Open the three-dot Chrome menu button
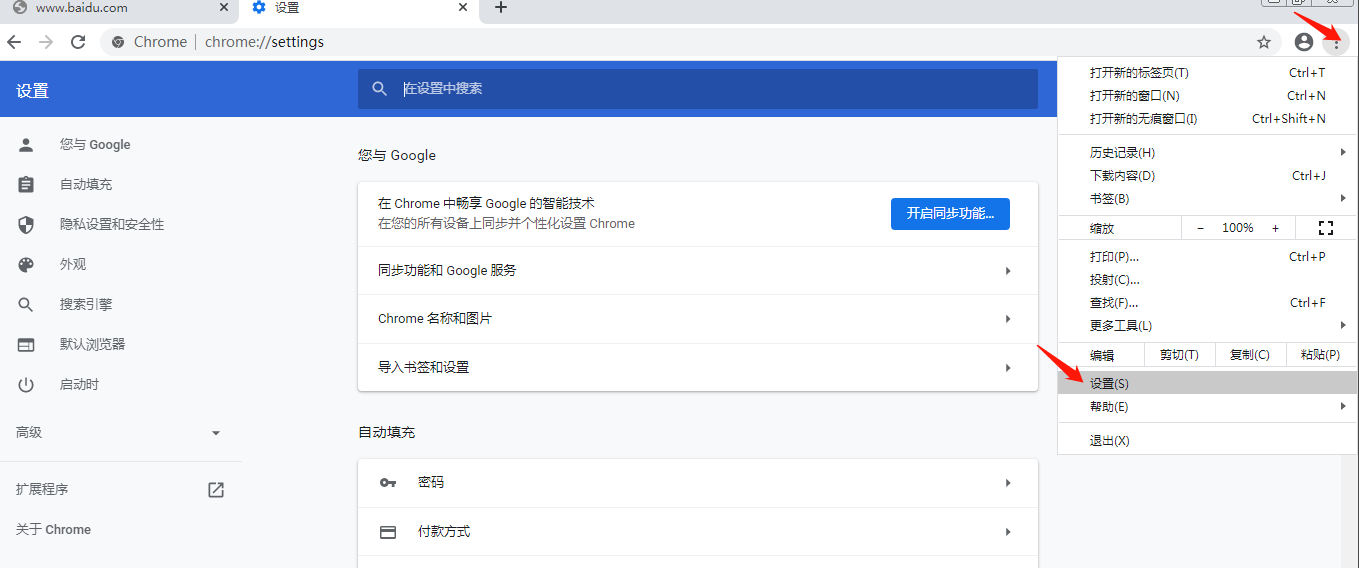Image resolution: width=1359 pixels, height=568 pixels. (x=1336, y=42)
